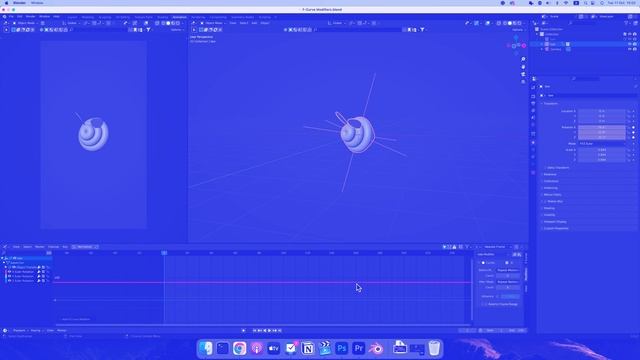640x360 pixels.
Task: Open Graph Editor Key menu
Action: pos(65,247)
